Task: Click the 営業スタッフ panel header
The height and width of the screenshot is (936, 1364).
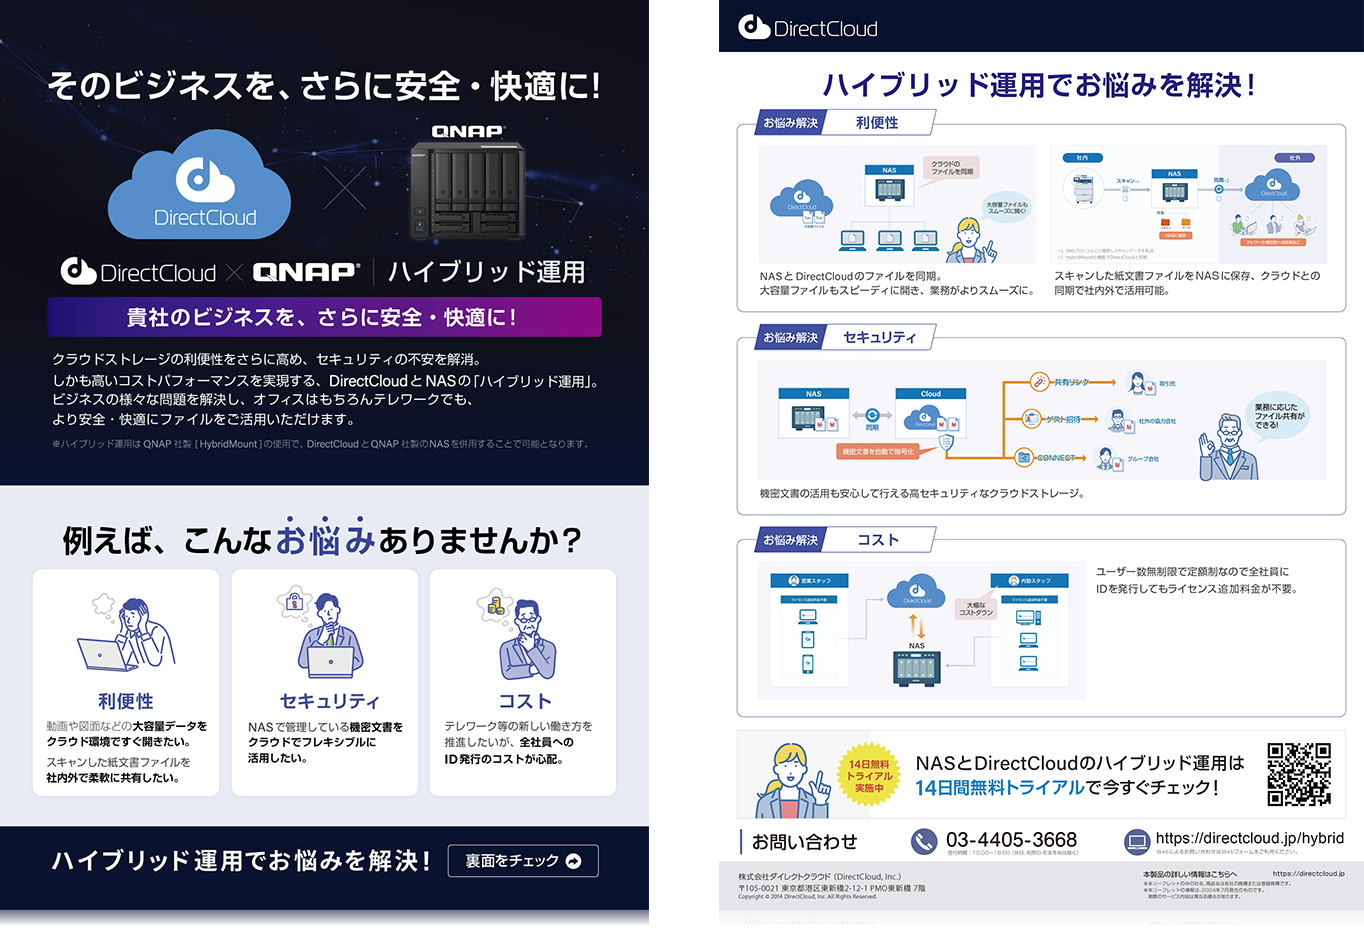Action: click(809, 580)
